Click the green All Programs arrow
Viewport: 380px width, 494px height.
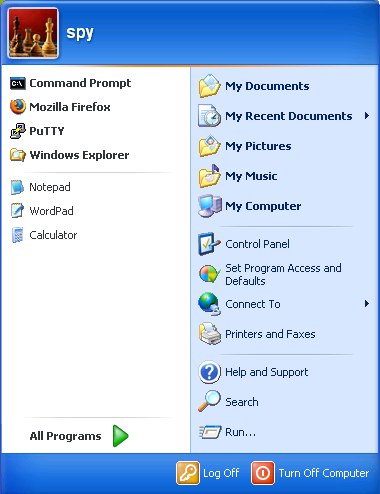pos(120,436)
